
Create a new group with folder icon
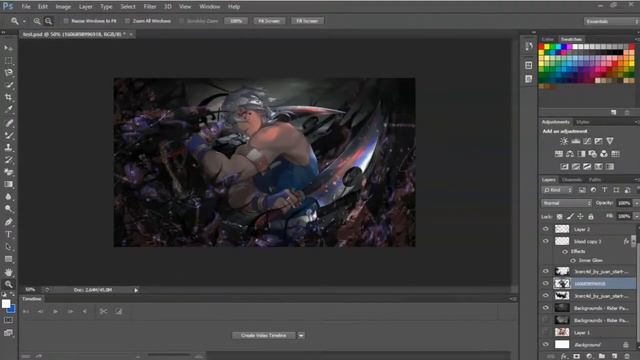[x=602, y=356]
